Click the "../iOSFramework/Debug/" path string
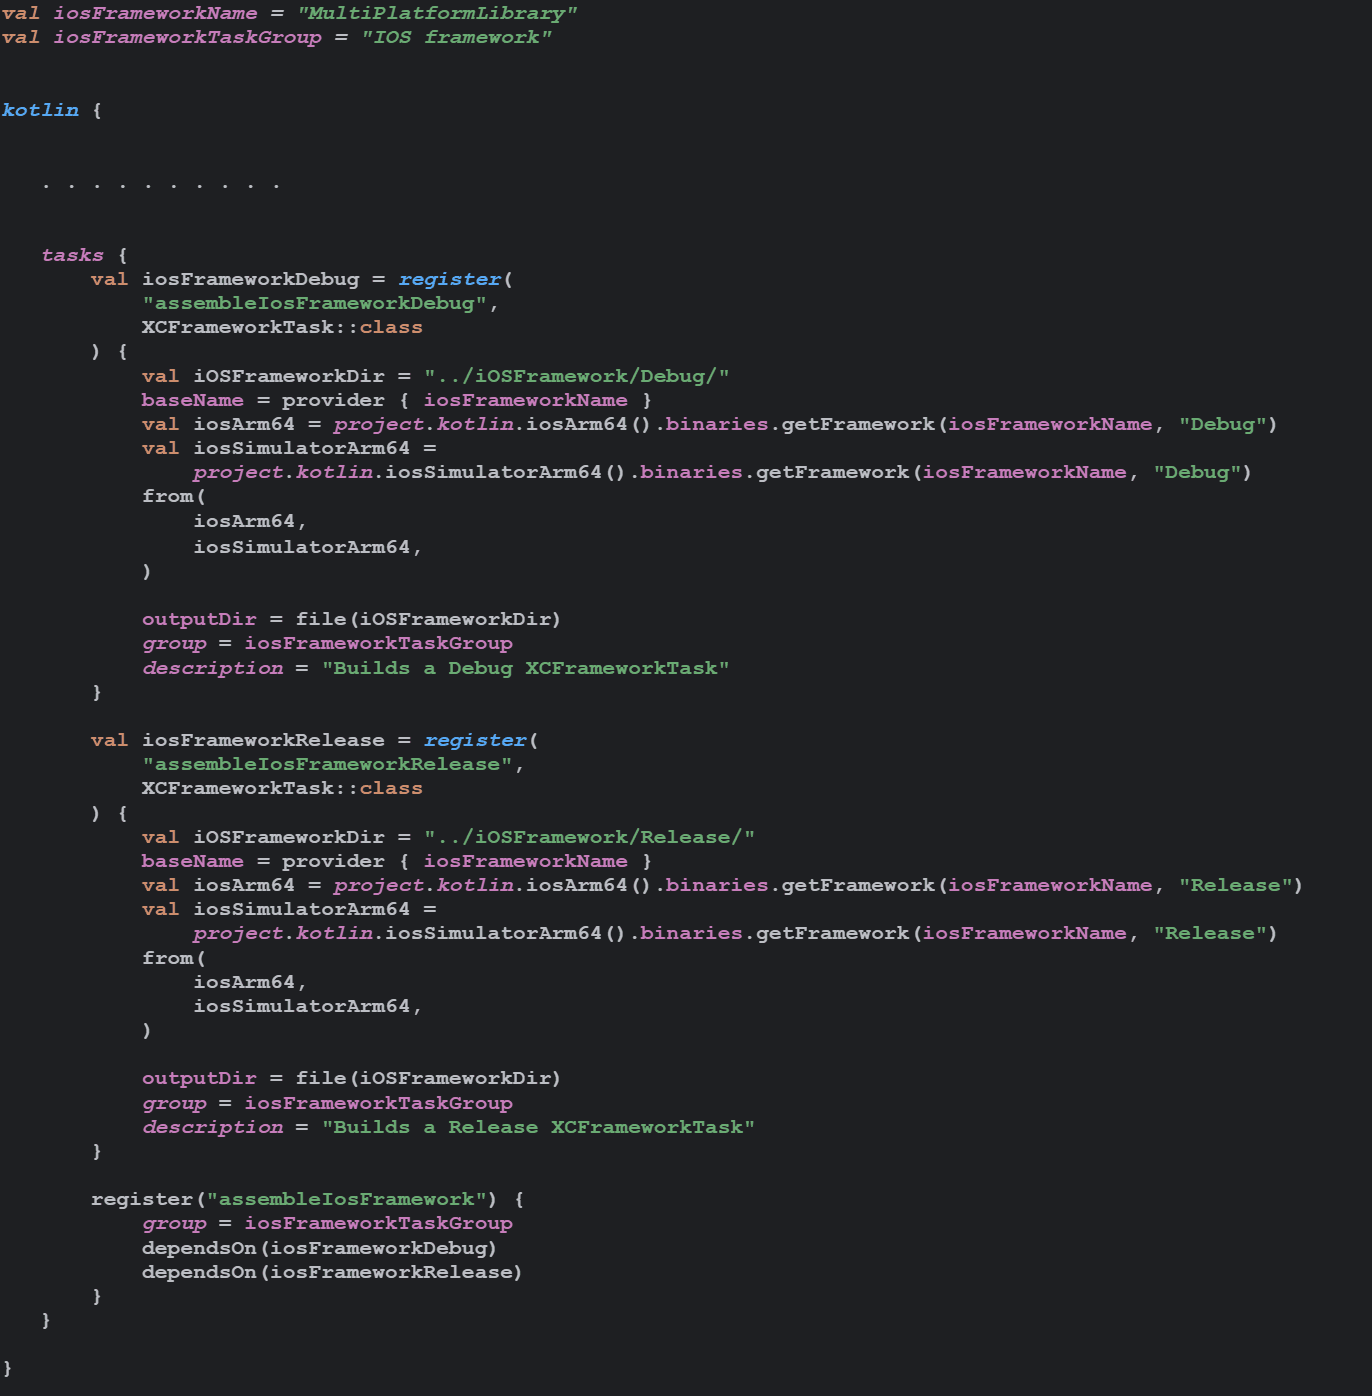 [x=576, y=376]
